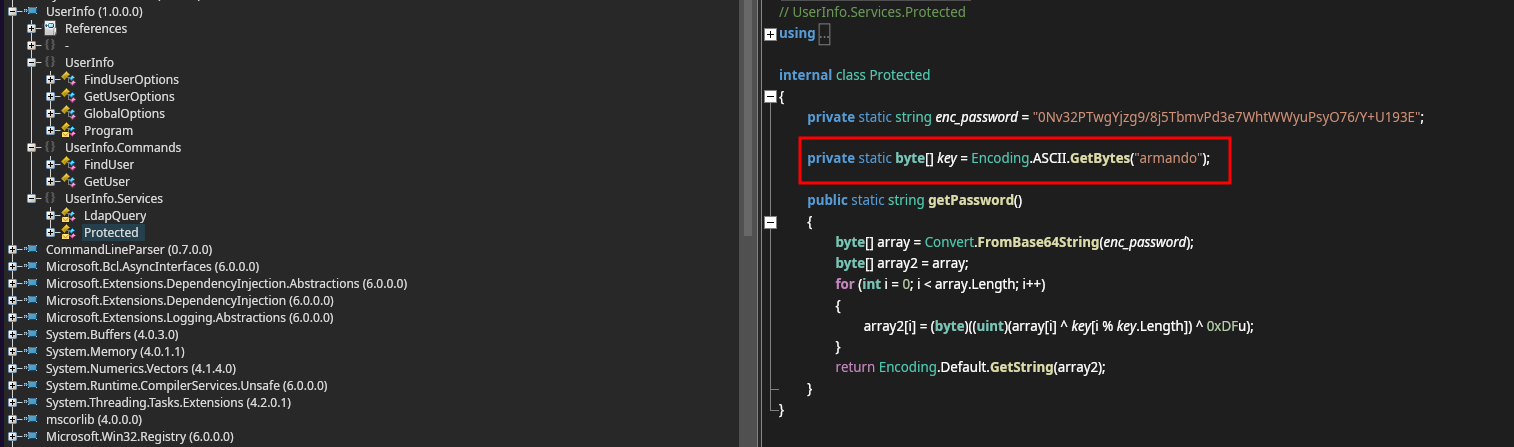Click the FindUser class icon
Image resolution: width=1514 pixels, height=447 pixels.
(x=69, y=164)
